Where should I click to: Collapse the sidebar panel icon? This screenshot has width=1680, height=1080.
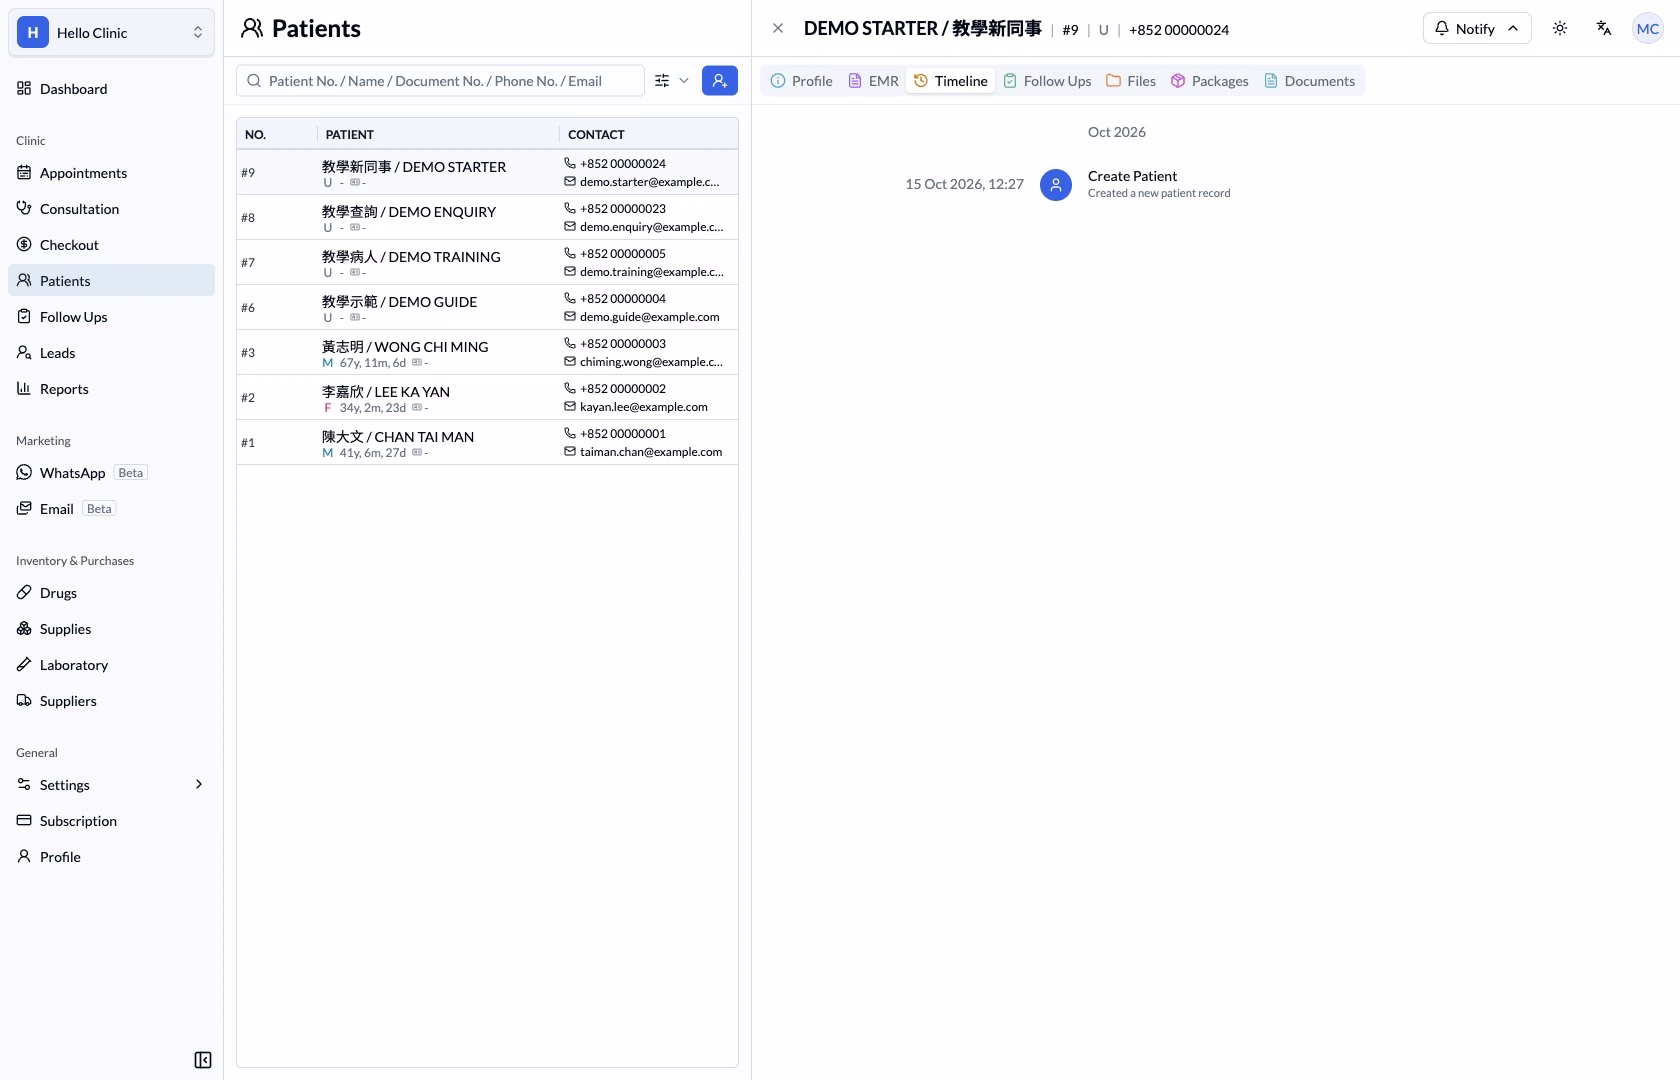click(203, 1060)
